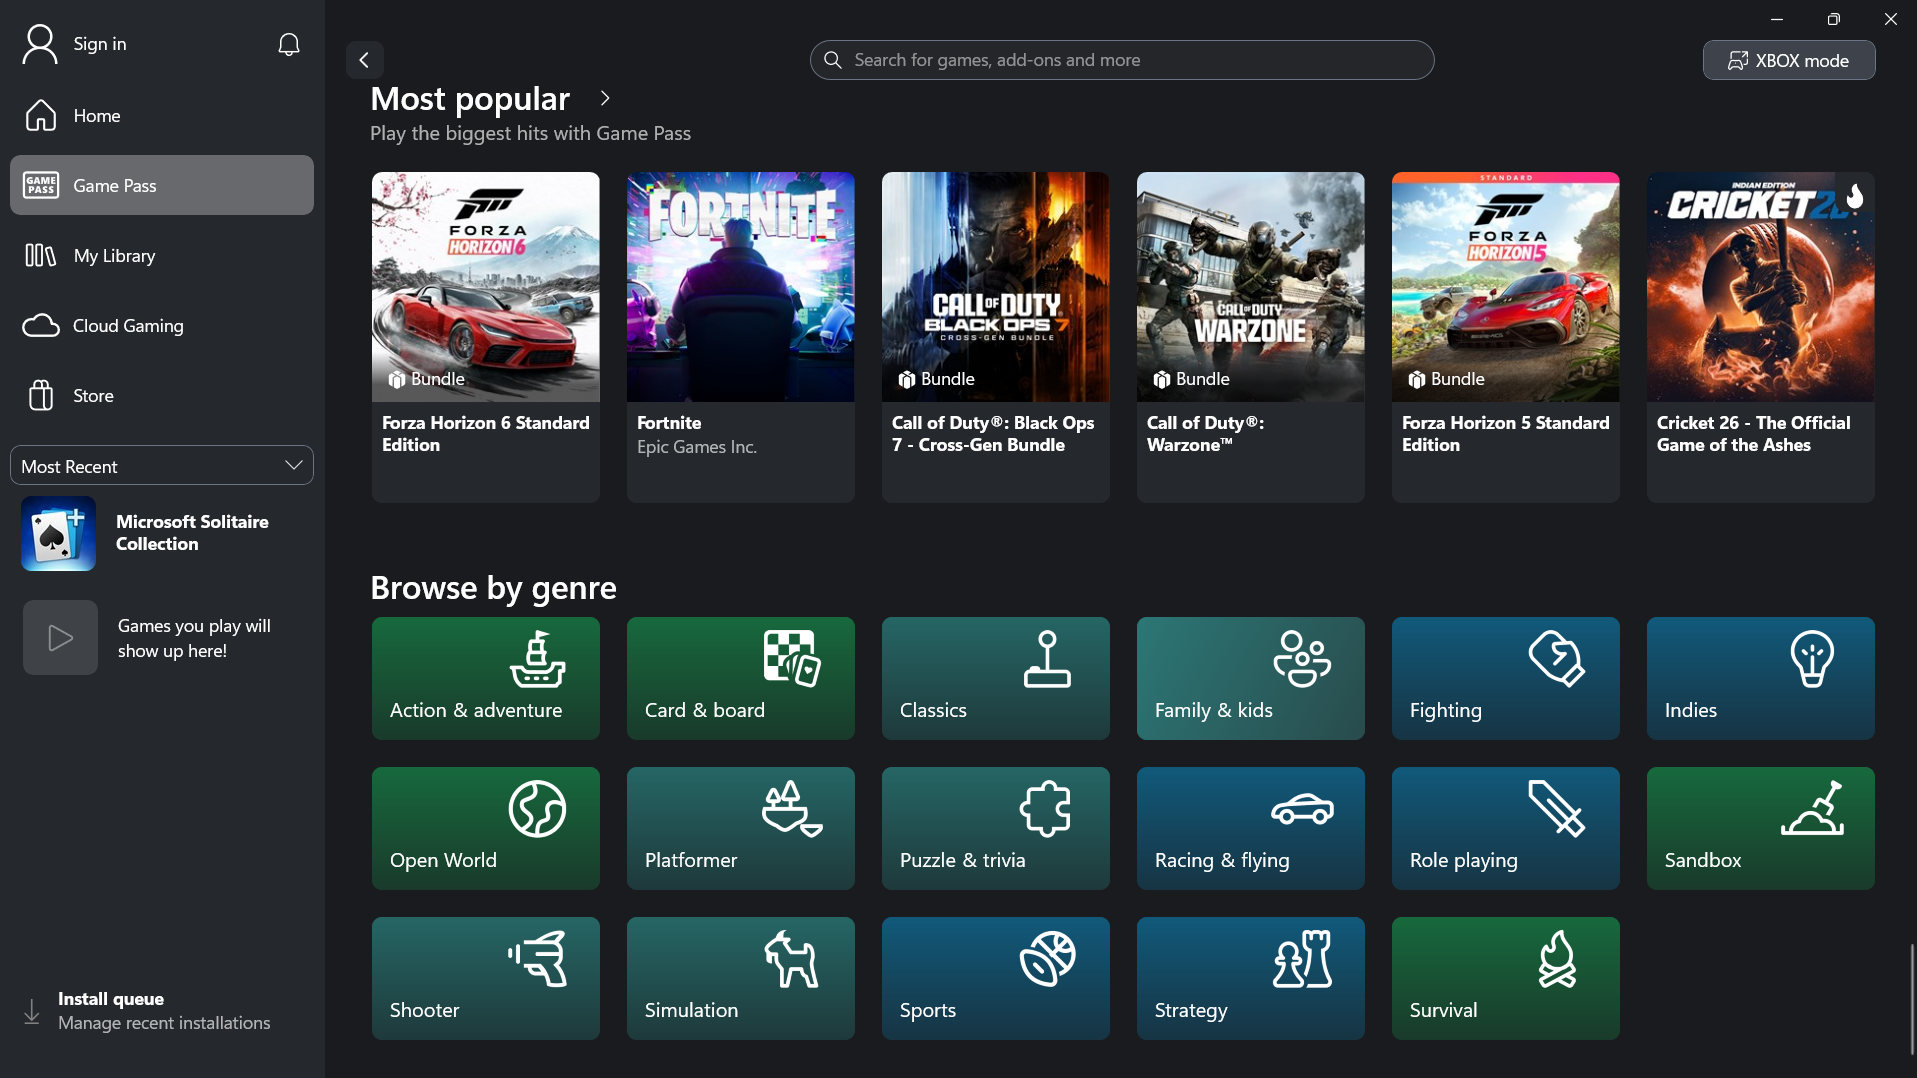
Task: Click the campfire icon on Survival
Action: (1557, 959)
